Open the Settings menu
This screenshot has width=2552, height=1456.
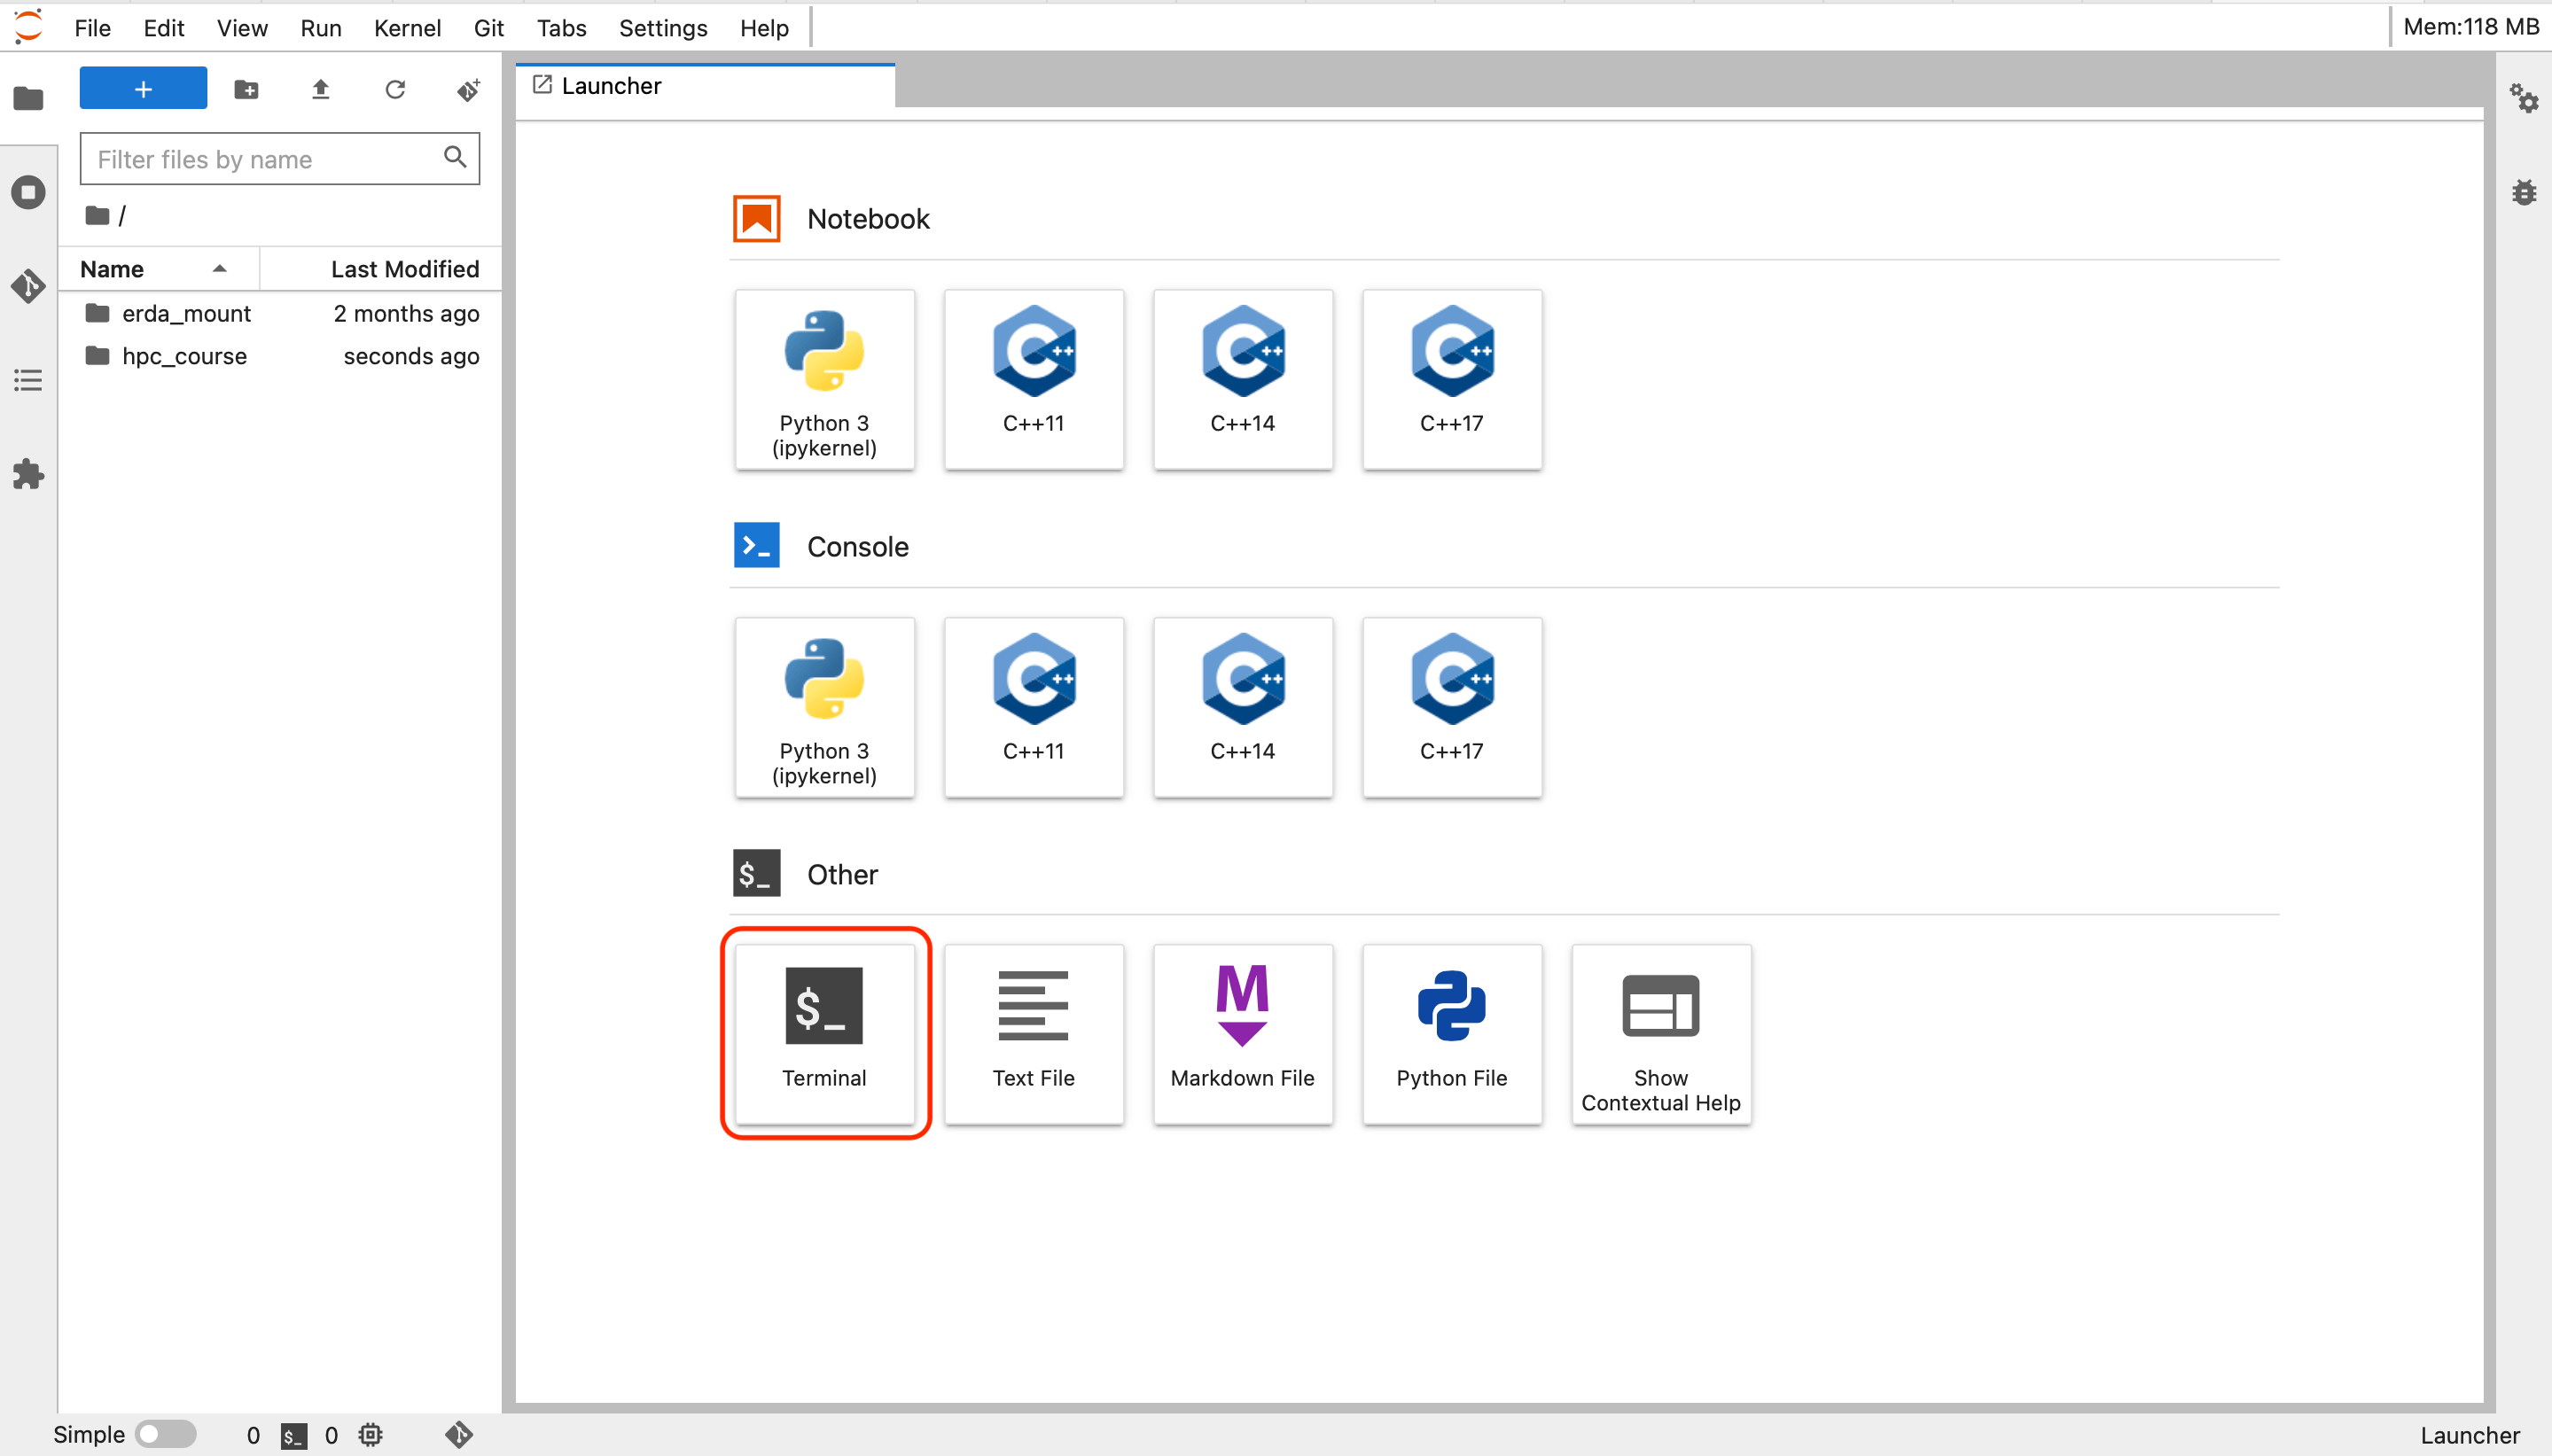662,28
